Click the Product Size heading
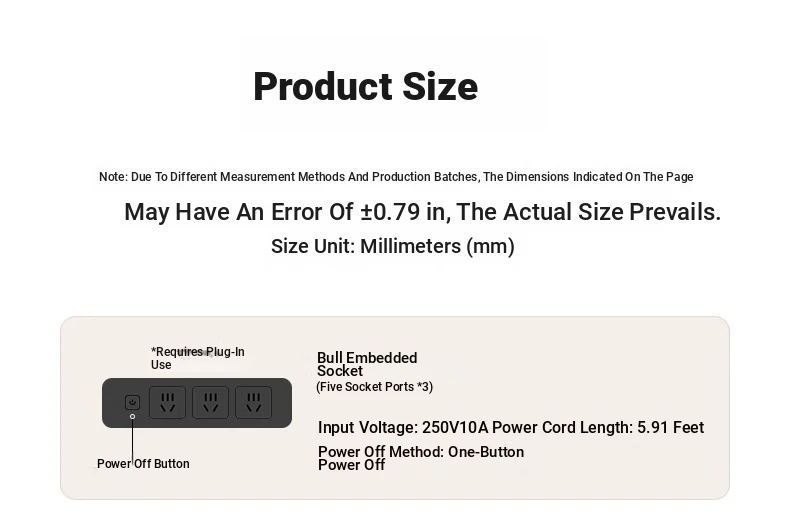The image size is (790, 521). click(x=365, y=86)
